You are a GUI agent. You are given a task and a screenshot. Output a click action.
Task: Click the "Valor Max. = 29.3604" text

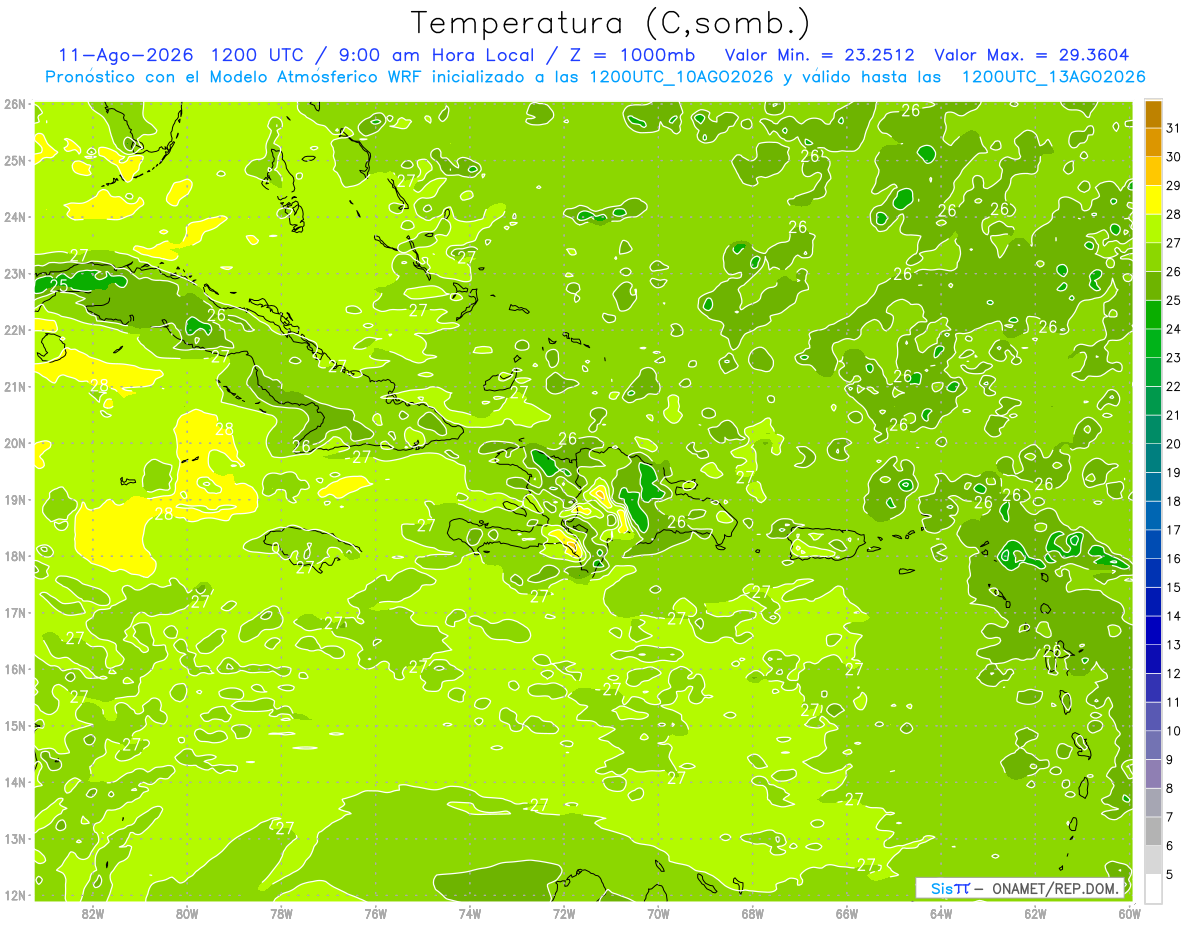1032,55
